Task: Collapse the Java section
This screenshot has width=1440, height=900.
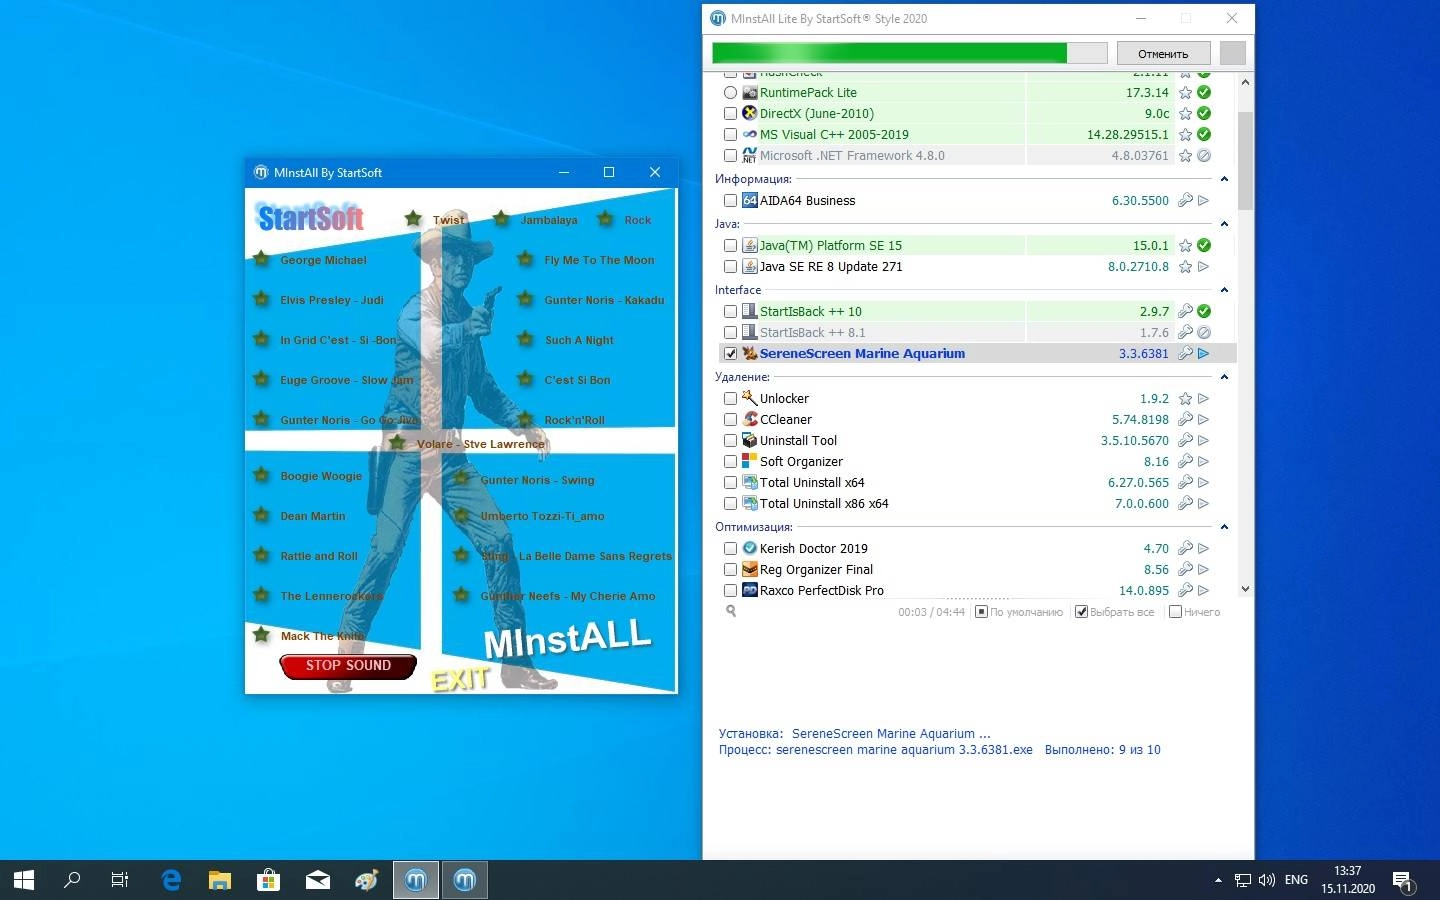Action: pyautogui.click(x=1224, y=224)
